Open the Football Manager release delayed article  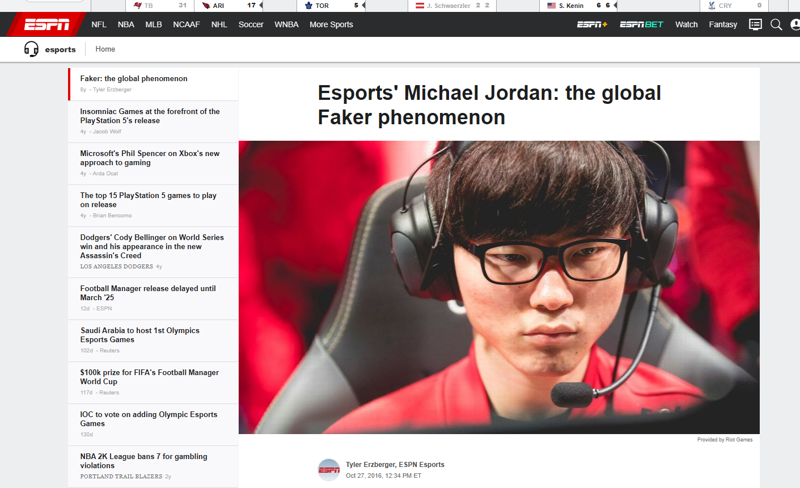point(148,293)
